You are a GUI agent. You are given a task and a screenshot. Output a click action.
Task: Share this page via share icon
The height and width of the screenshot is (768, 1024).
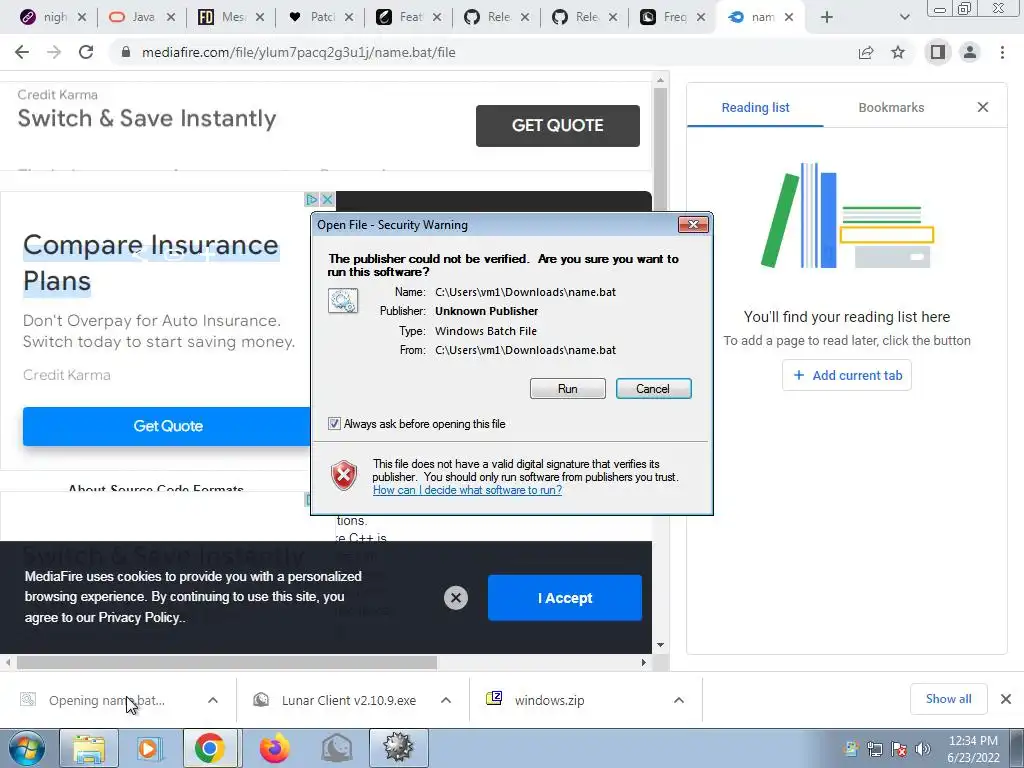point(866,52)
